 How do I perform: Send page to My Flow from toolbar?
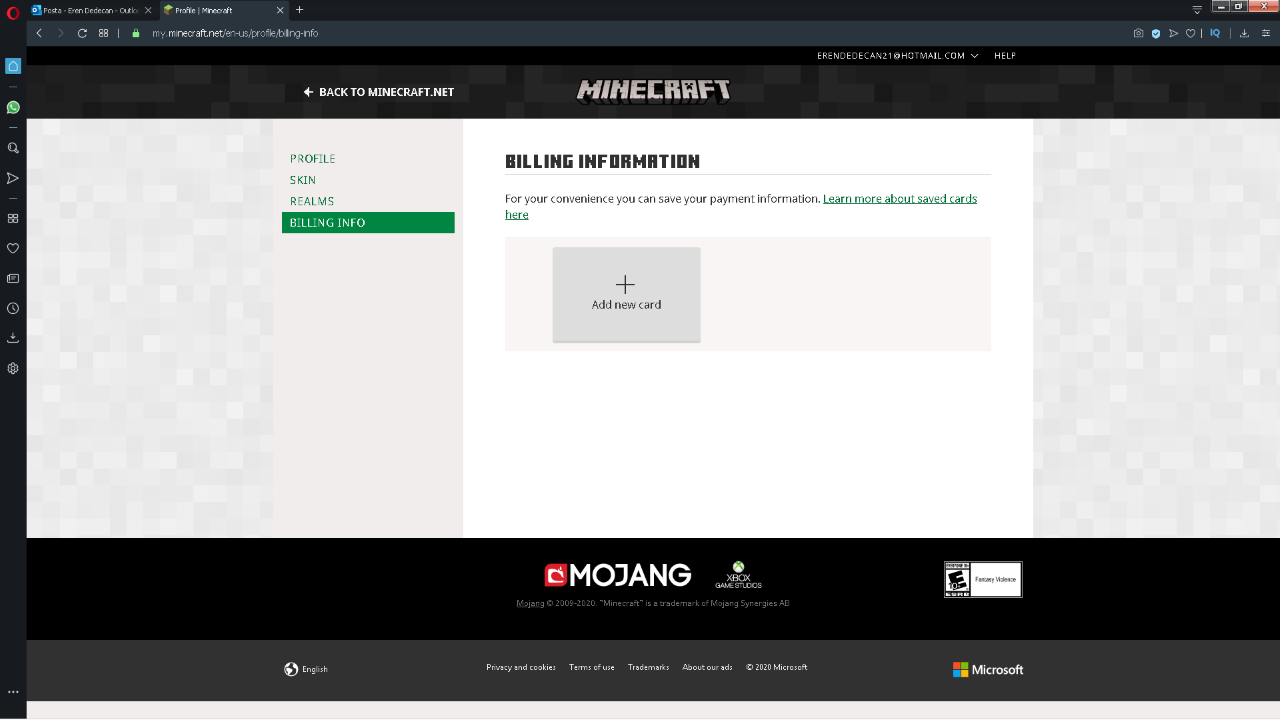(1174, 33)
